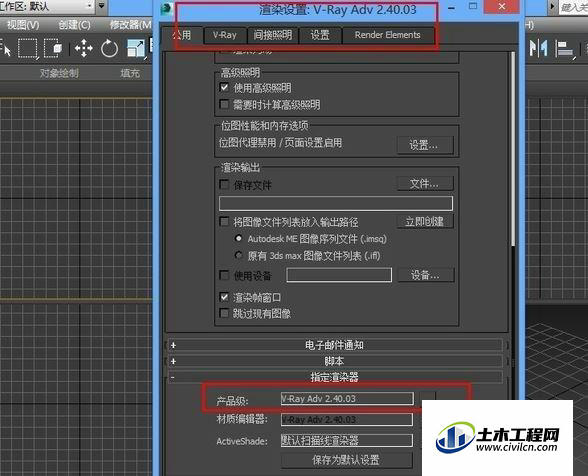Enable 使用设备 checkbox

click(224, 276)
